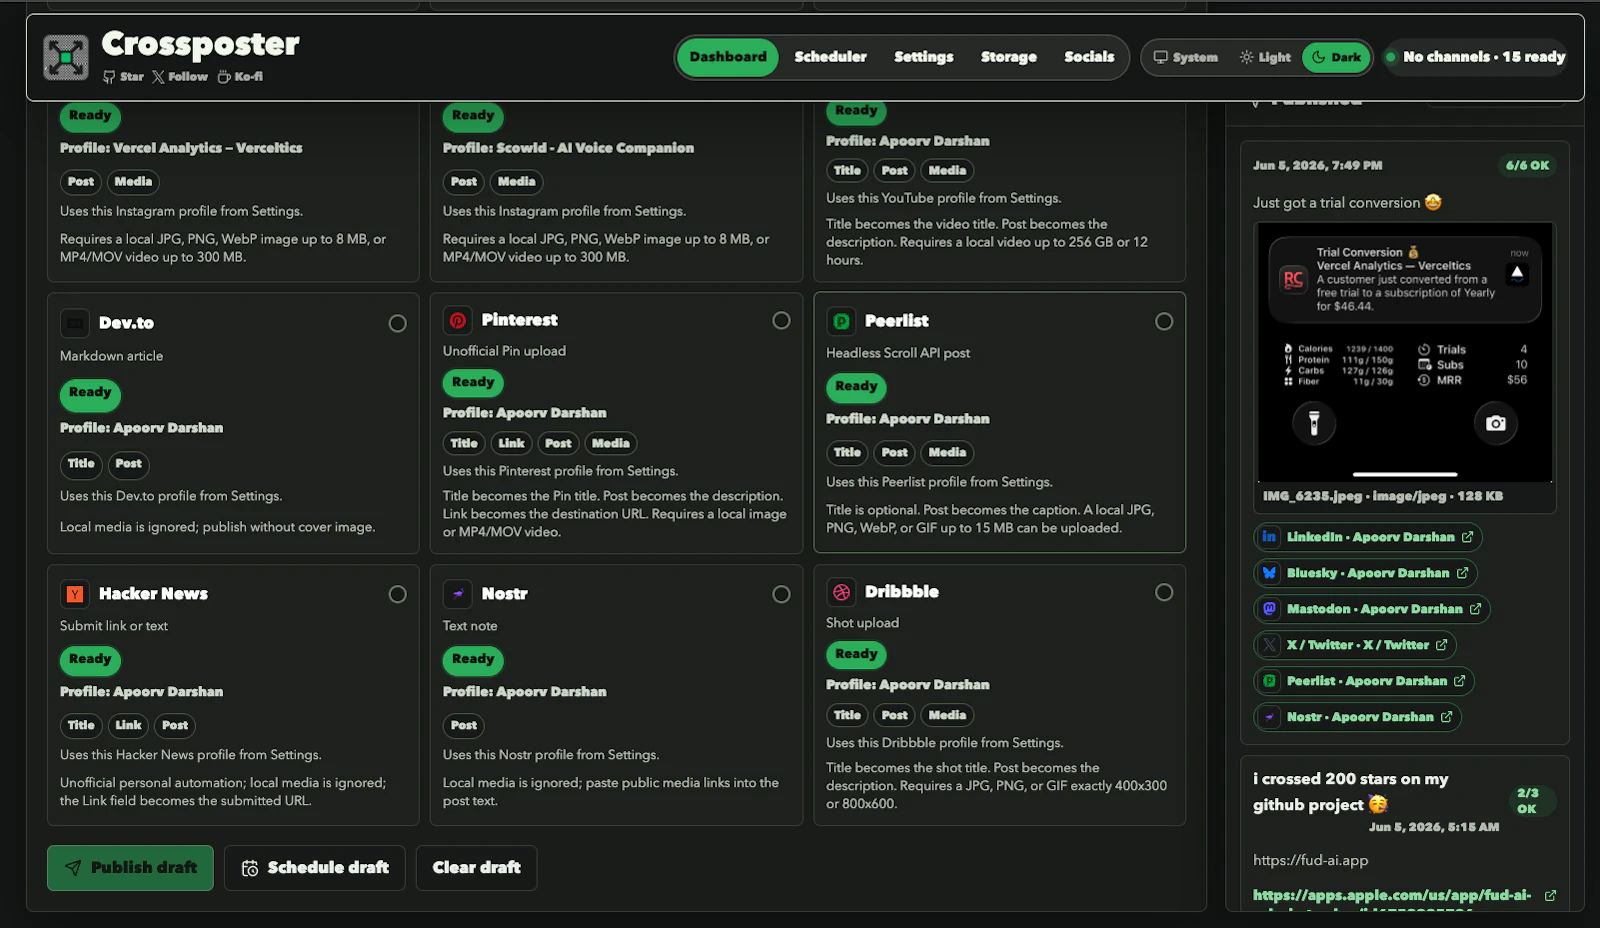The width and height of the screenshot is (1600, 928).
Task: Click the No channels 15 ready status
Action: coord(1476,58)
